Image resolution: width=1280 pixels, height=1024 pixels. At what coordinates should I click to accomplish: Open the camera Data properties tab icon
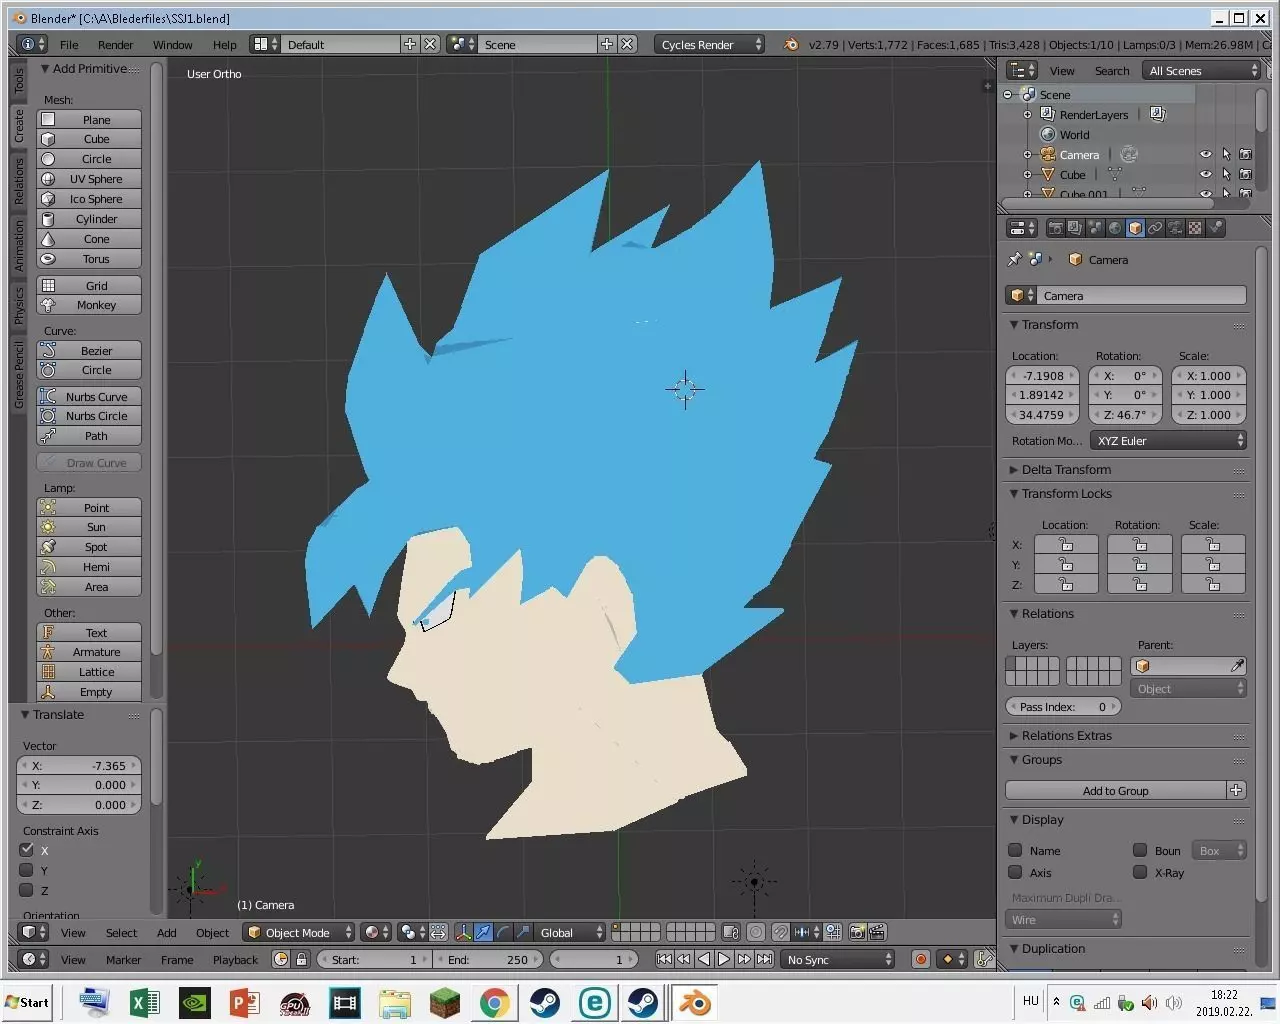tap(1175, 228)
